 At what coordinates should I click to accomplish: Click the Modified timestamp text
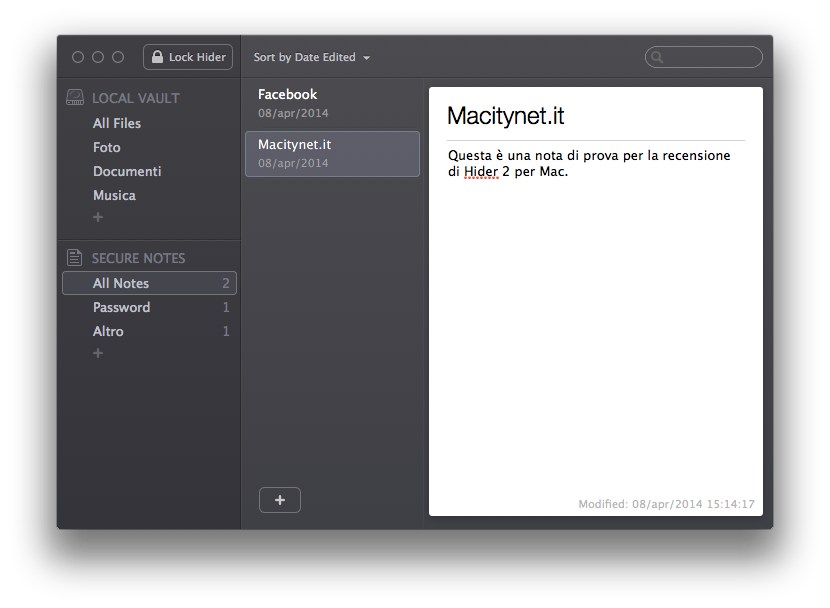pyautogui.click(x=666, y=504)
